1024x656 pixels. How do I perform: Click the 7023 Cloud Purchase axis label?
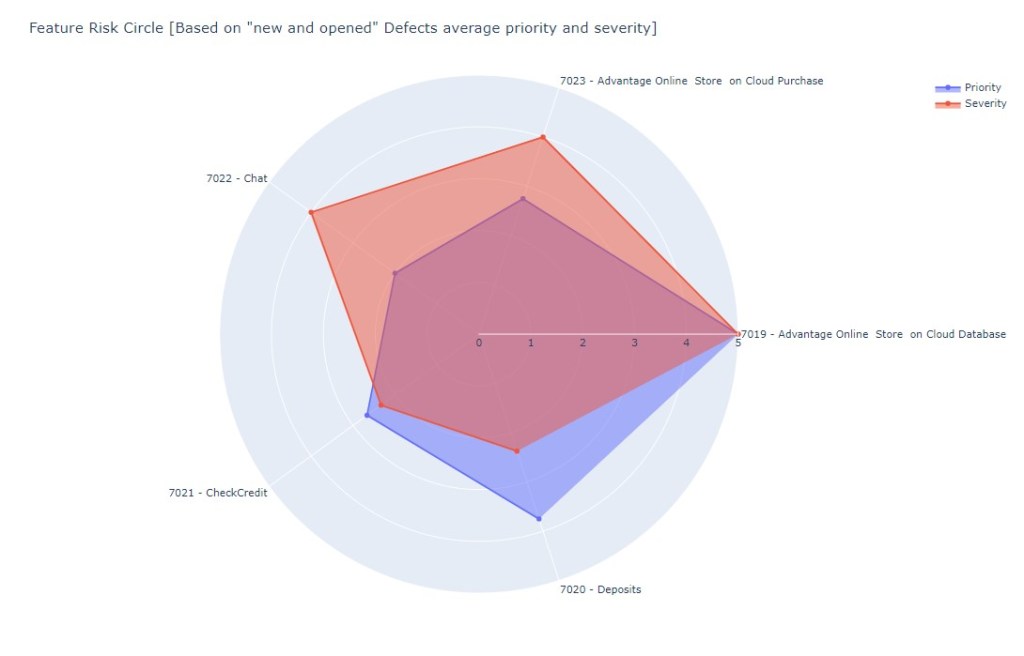click(x=691, y=81)
